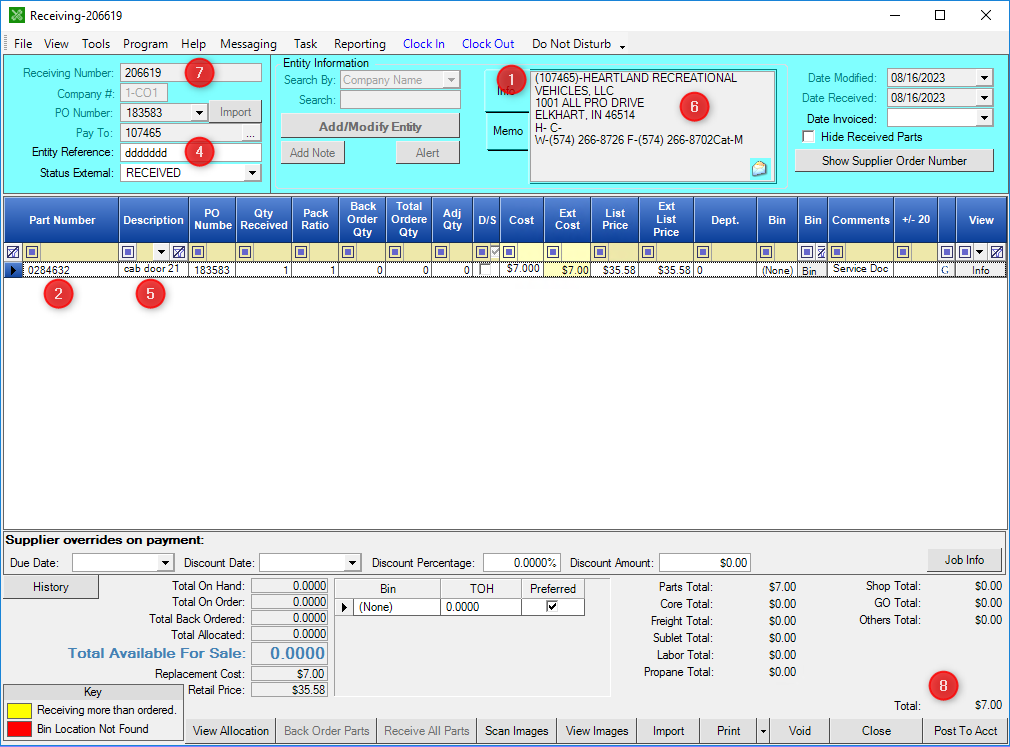Click the Void button
This screenshot has height=747, width=1010.
click(x=800, y=731)
